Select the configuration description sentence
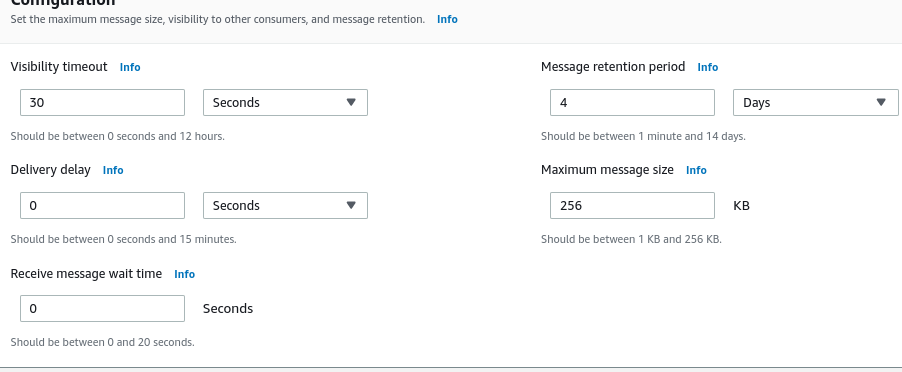The width and height of the screenshot is (902, 372). point(217,19)
